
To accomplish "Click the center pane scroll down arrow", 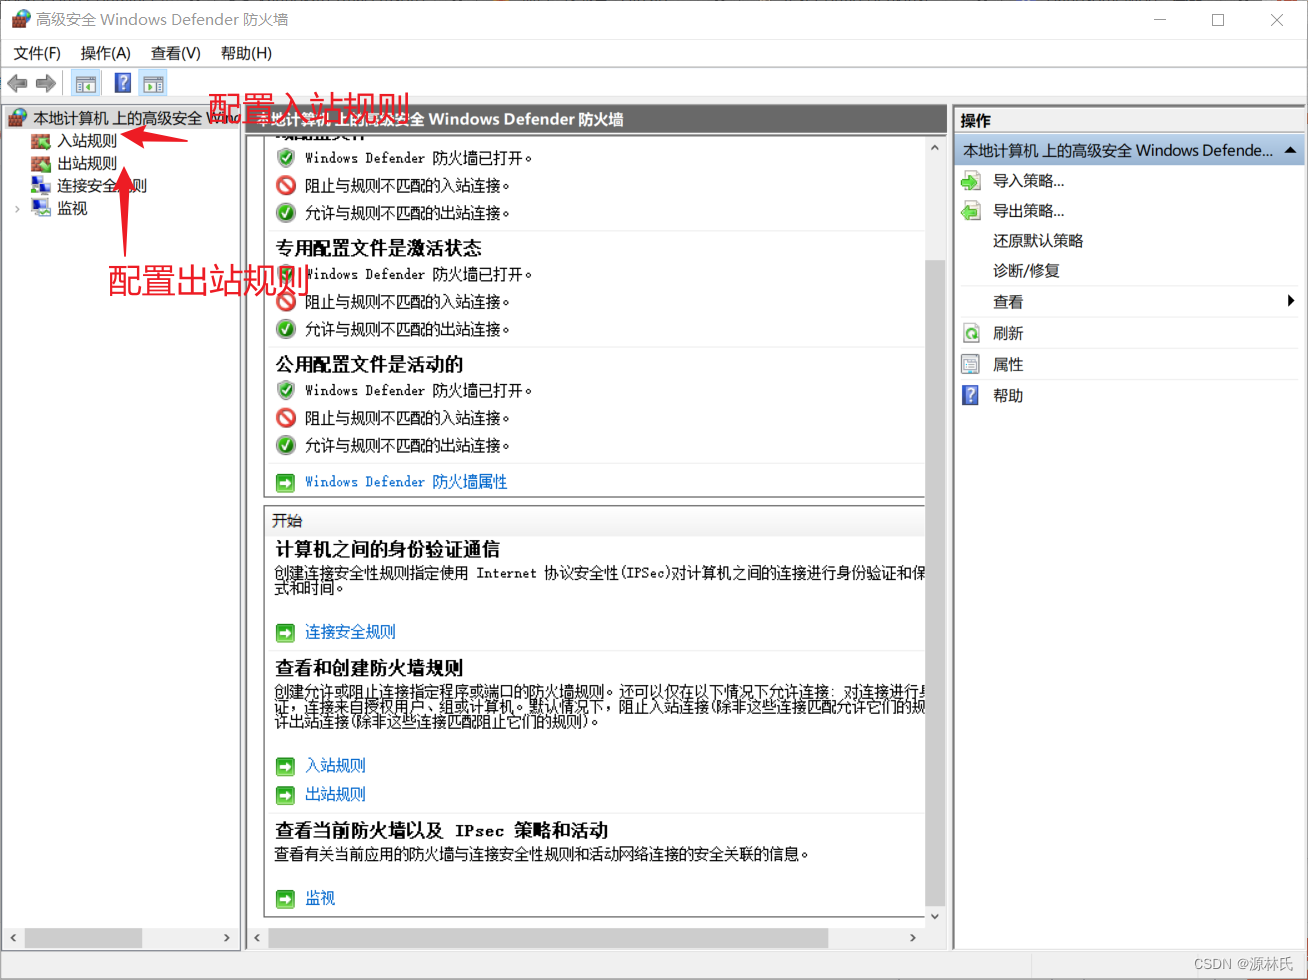I will (935, 915).
